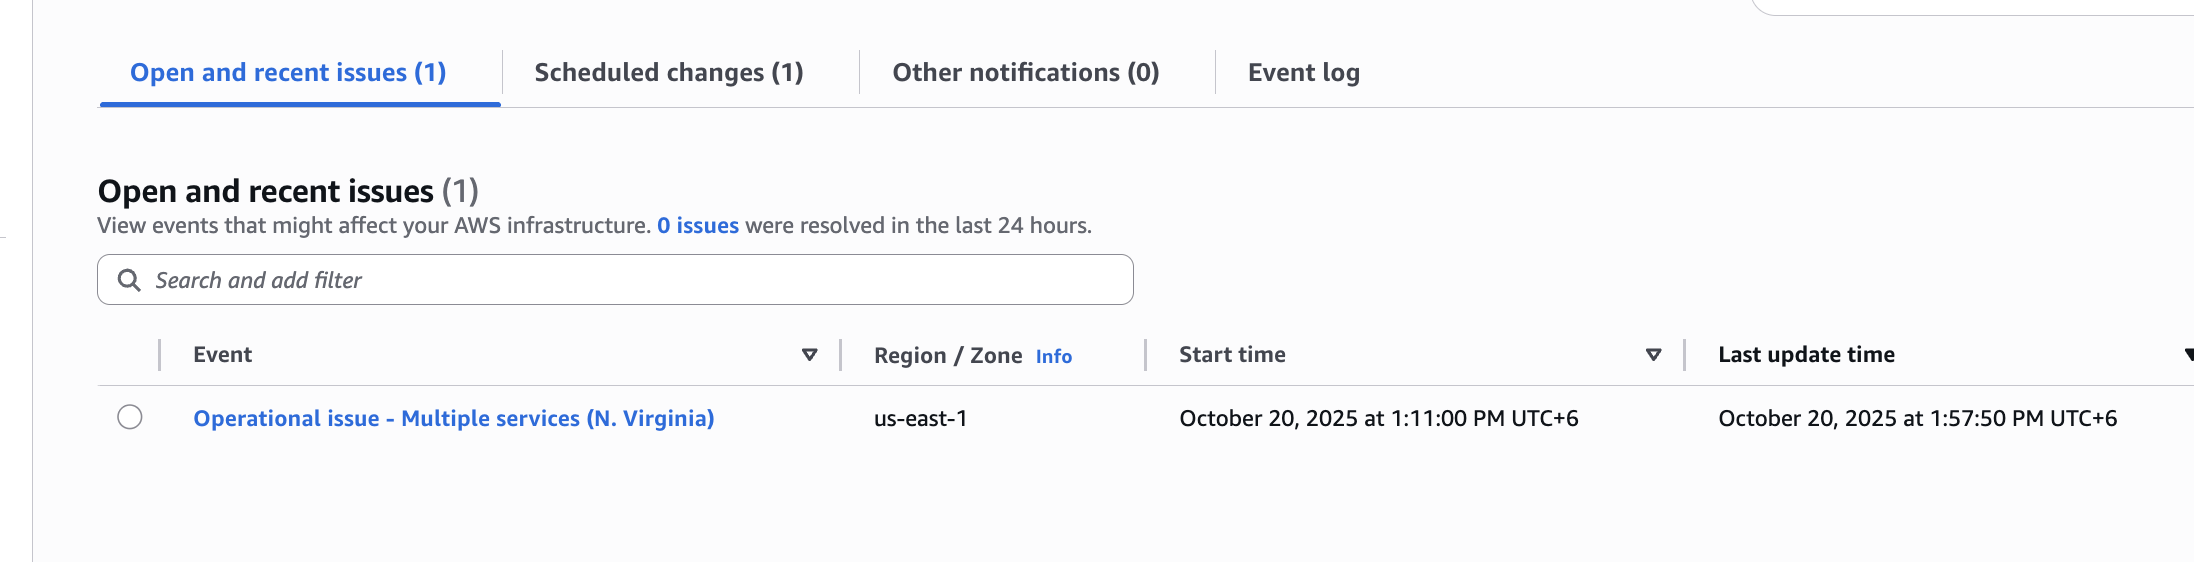This screenshot has height=562, width=2194.
Task: Click the magnifier icon in the search box
Action: click(129, 280)
